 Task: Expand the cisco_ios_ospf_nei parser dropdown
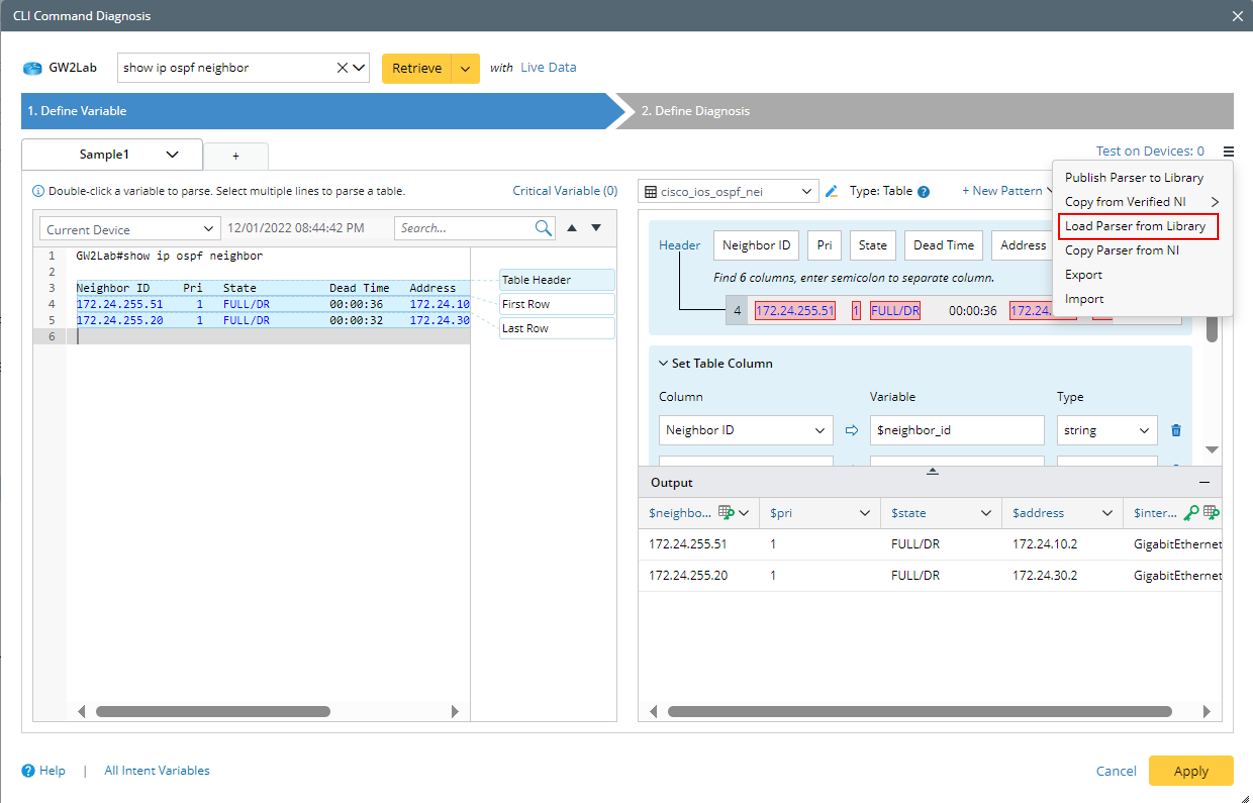click(806, 192)
